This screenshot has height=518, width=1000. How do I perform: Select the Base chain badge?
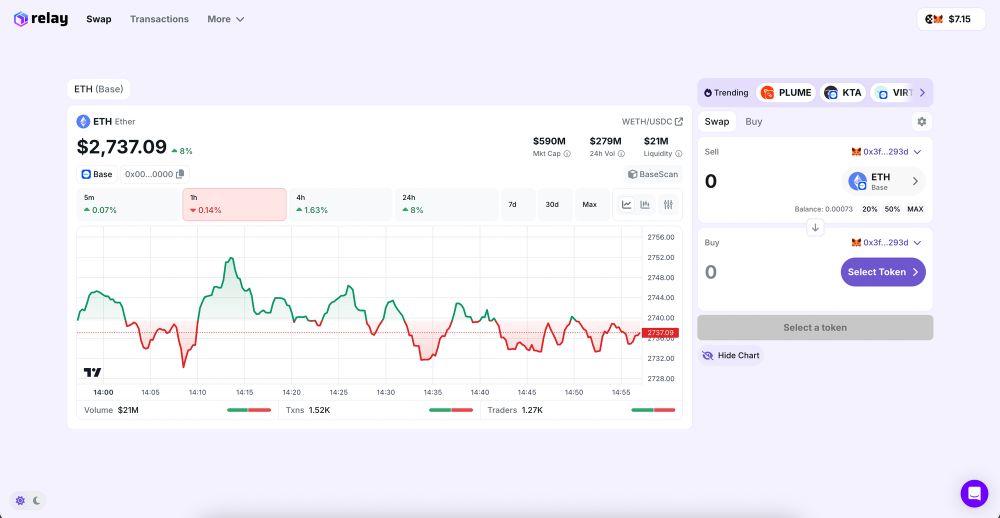(x=97, y=174)
